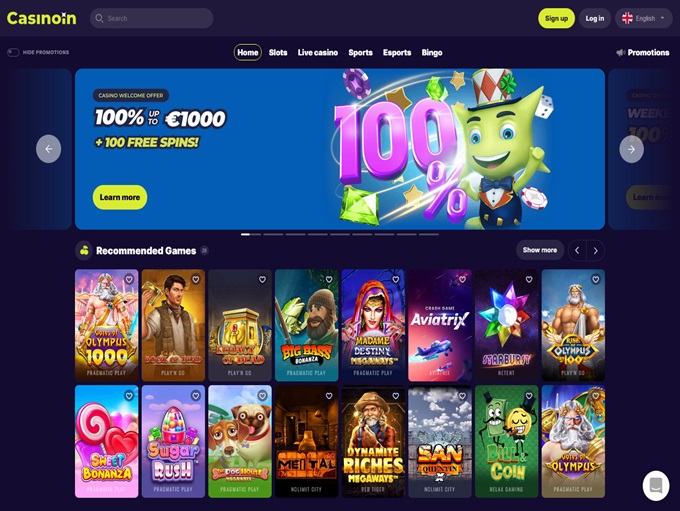Open the Aviatrix game thumbnail
Viewport: 680px width, 511px height.
pos(440,325)
